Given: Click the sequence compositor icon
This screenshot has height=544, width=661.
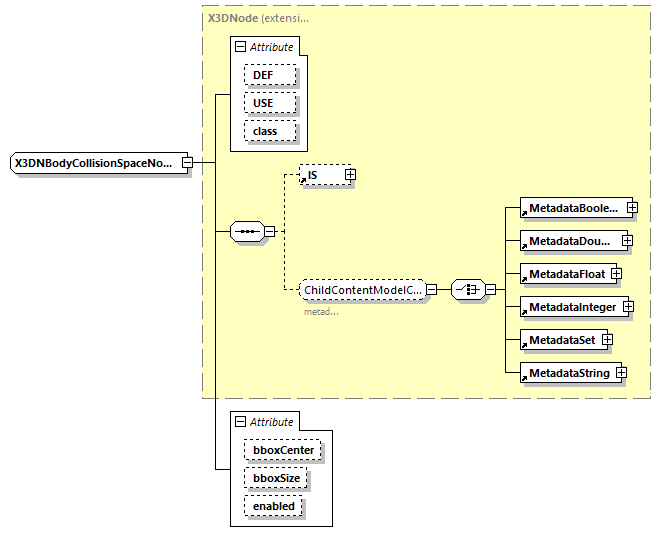Looking at the screenshot, I should point(245,232).
